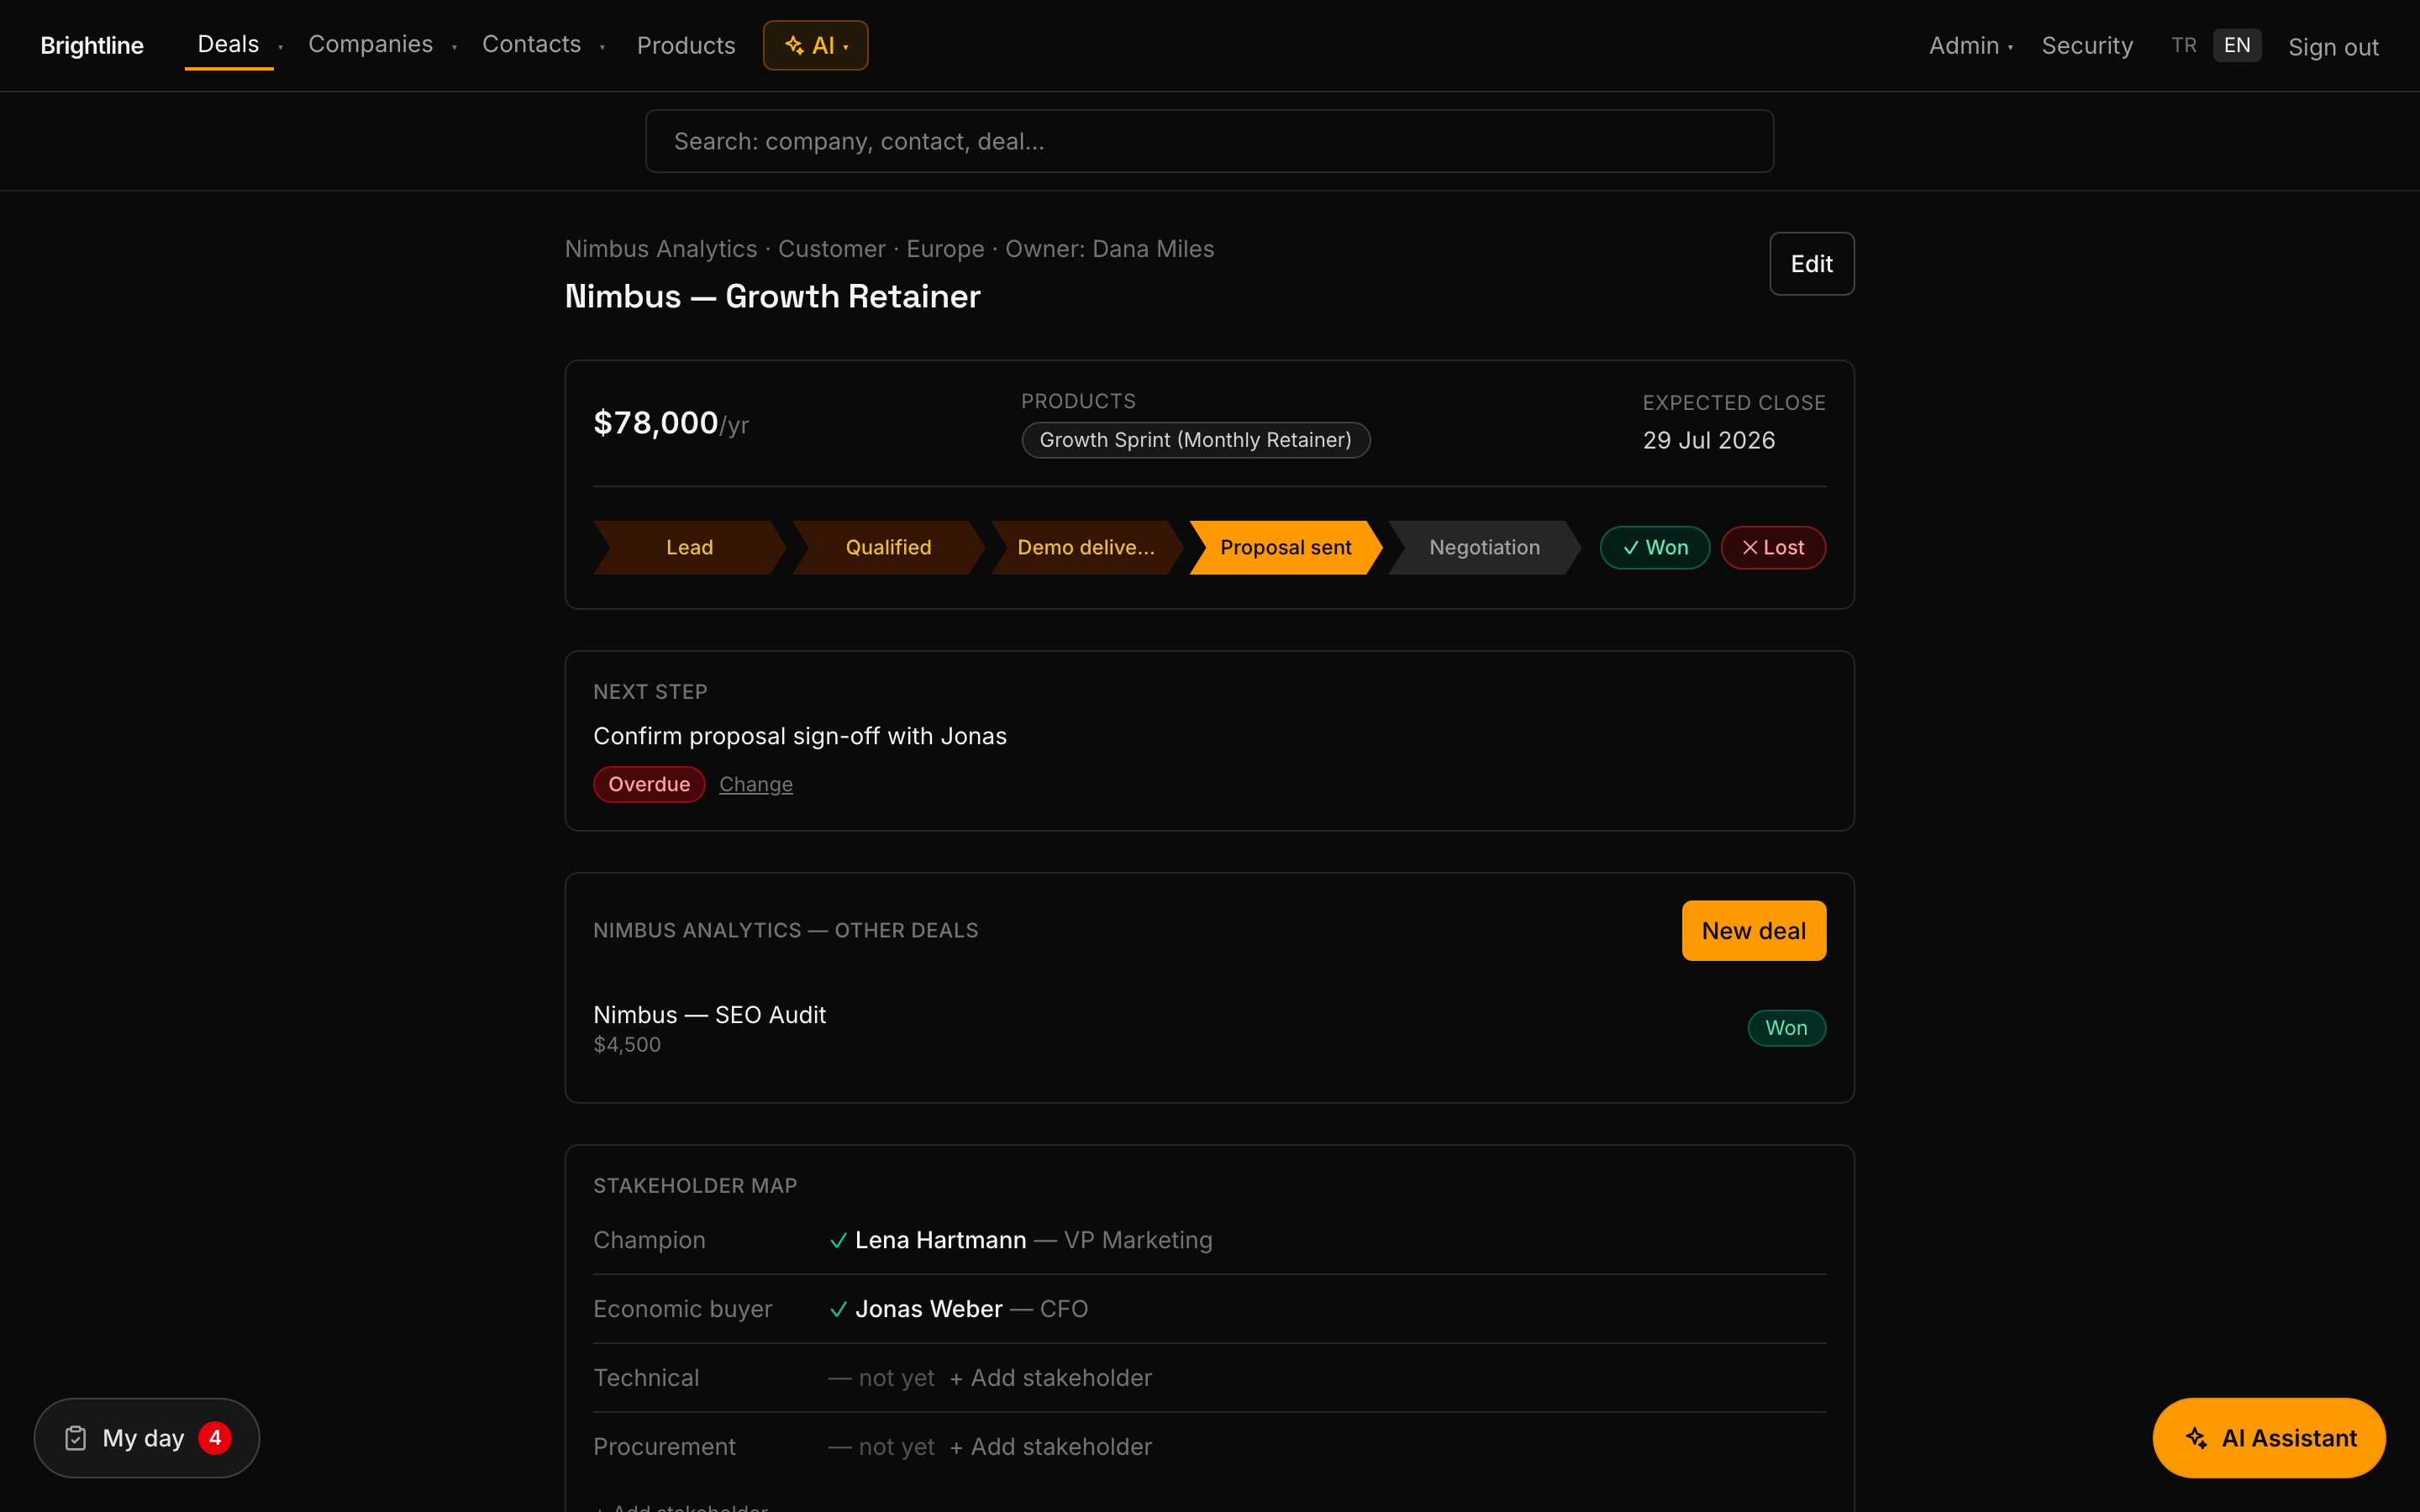Open the My day panel
This screenshot has width=2420, height=1512.
147,1438
